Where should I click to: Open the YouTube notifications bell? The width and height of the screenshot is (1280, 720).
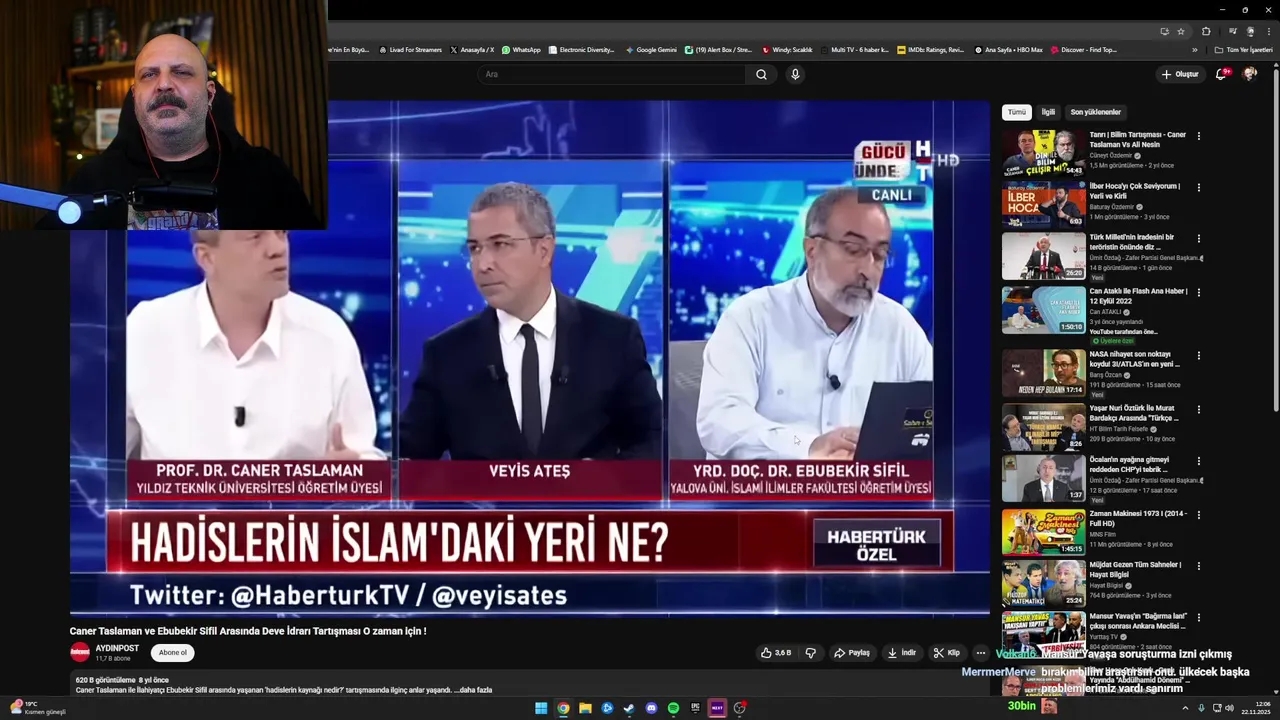coord(1221,74)
